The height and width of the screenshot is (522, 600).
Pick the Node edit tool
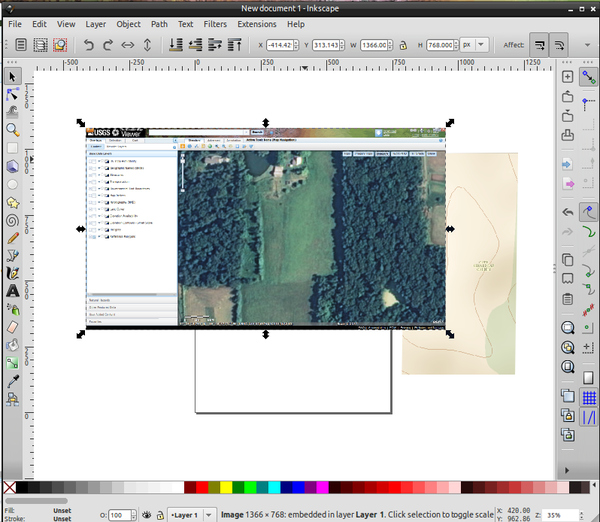coord(13,94)
